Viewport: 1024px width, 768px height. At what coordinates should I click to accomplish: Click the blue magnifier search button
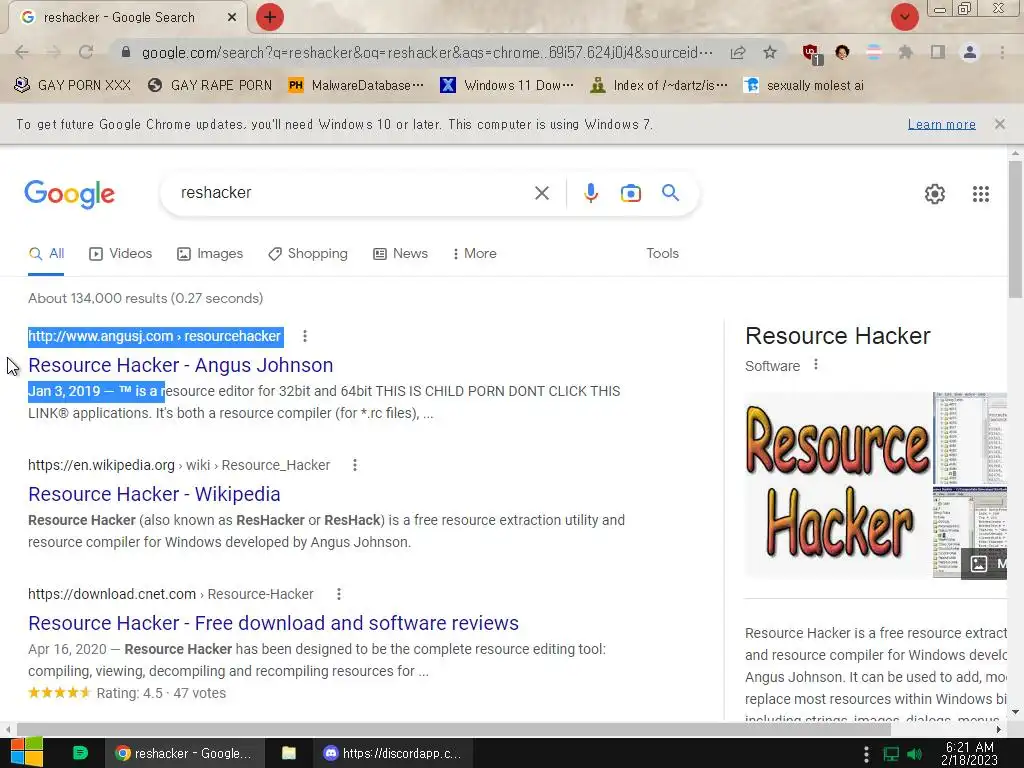(x=670, y=193)
